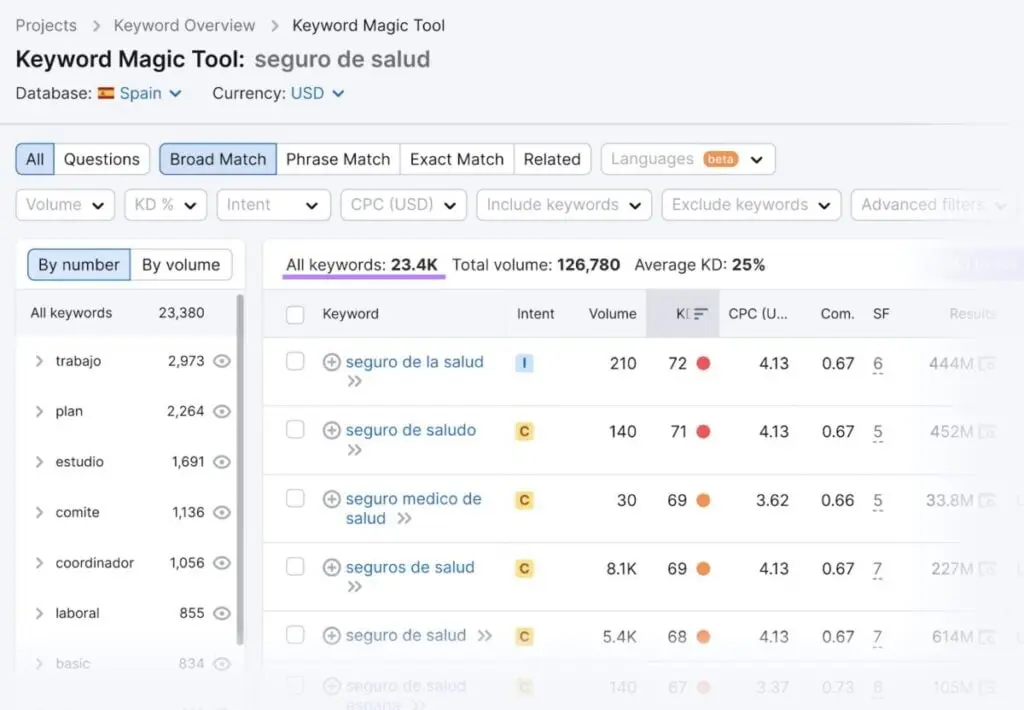
Task: Click Spain flag icon in Database
Action: click(106, 93)
